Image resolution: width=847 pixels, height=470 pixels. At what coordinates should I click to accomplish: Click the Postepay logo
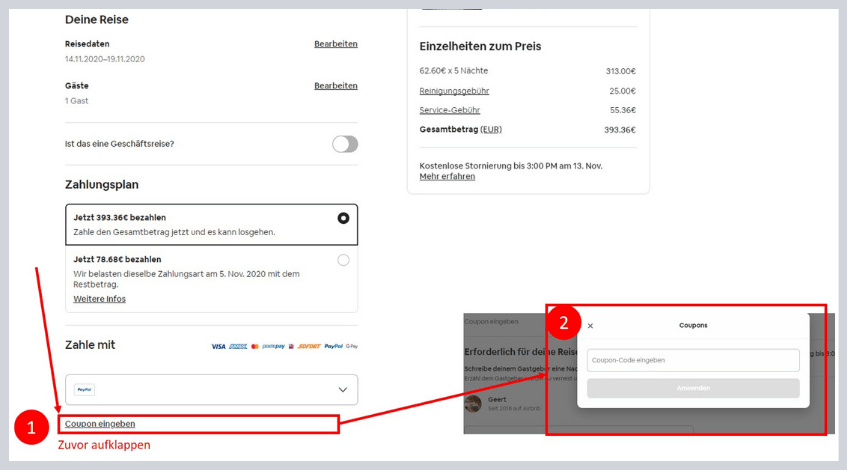273,346
